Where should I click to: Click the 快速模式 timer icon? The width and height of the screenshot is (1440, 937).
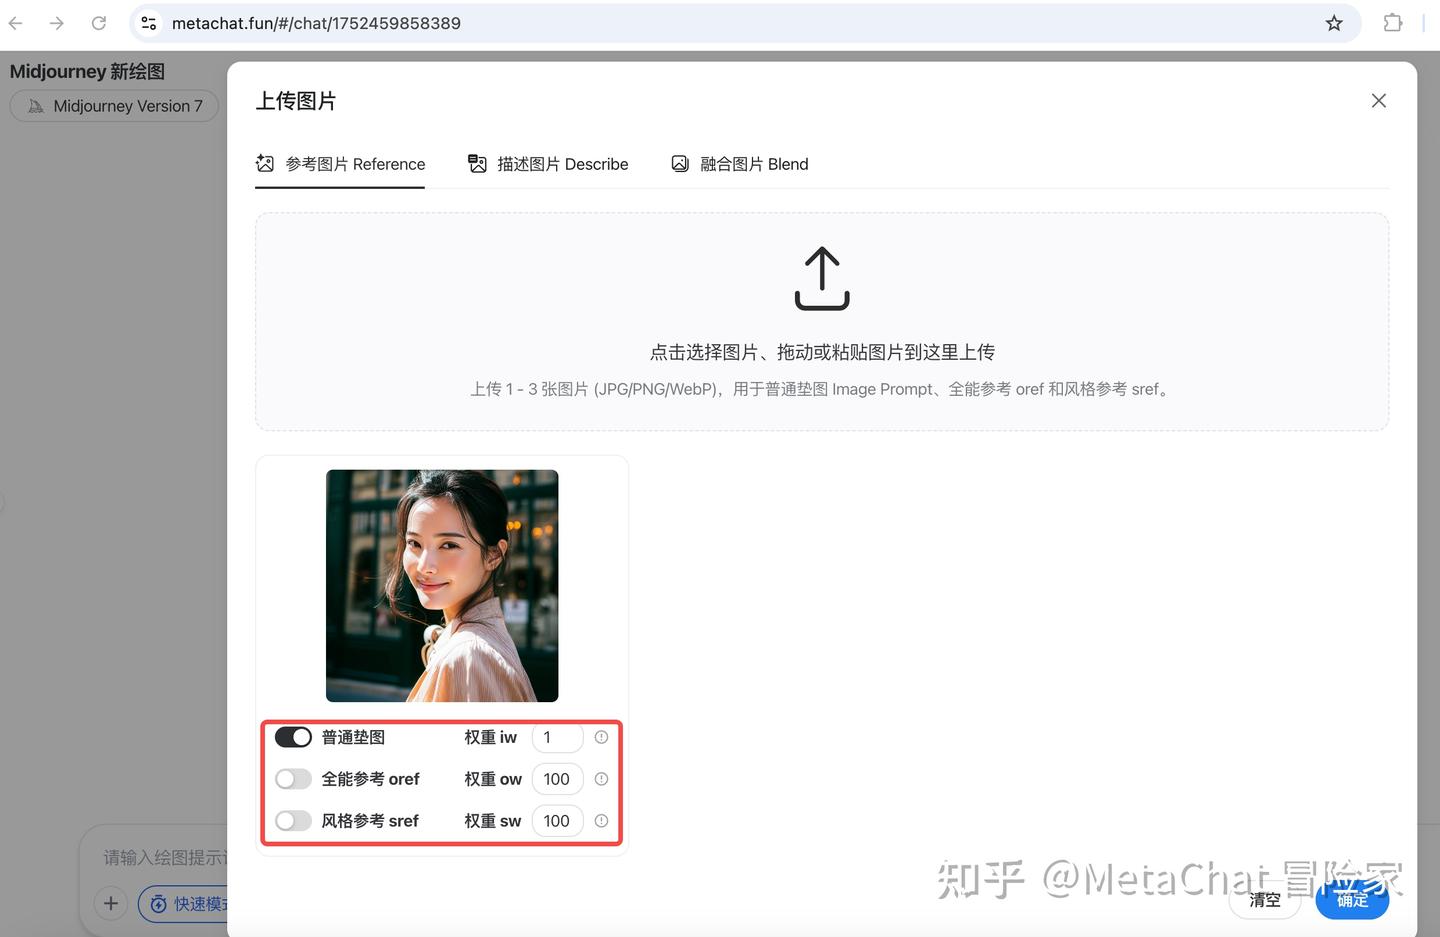tap(158, 903)
